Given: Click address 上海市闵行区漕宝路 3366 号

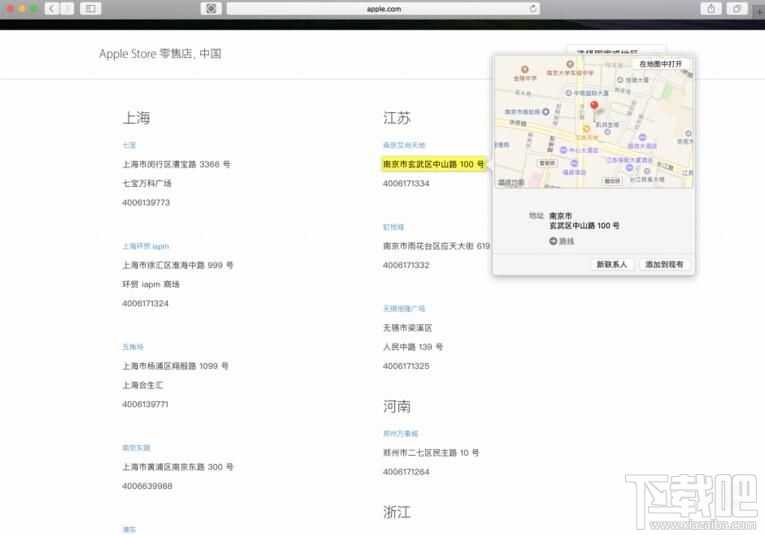Looking at the screenshot, I should (176, 164).
